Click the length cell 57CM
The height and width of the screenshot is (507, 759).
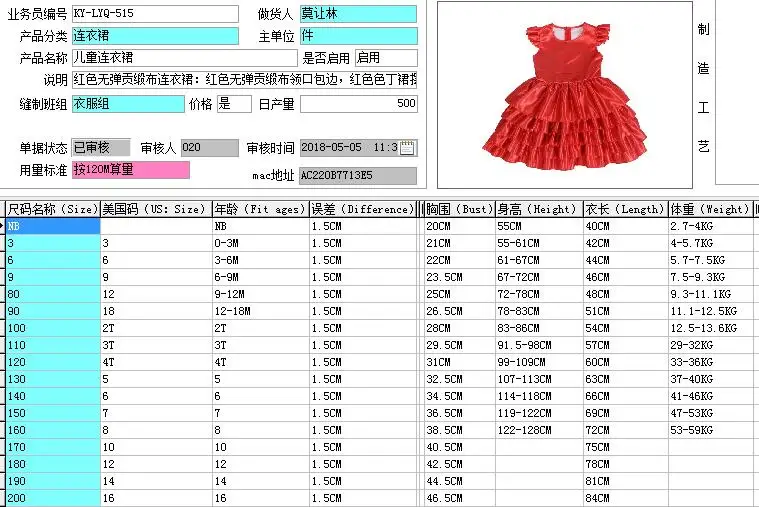626,345
